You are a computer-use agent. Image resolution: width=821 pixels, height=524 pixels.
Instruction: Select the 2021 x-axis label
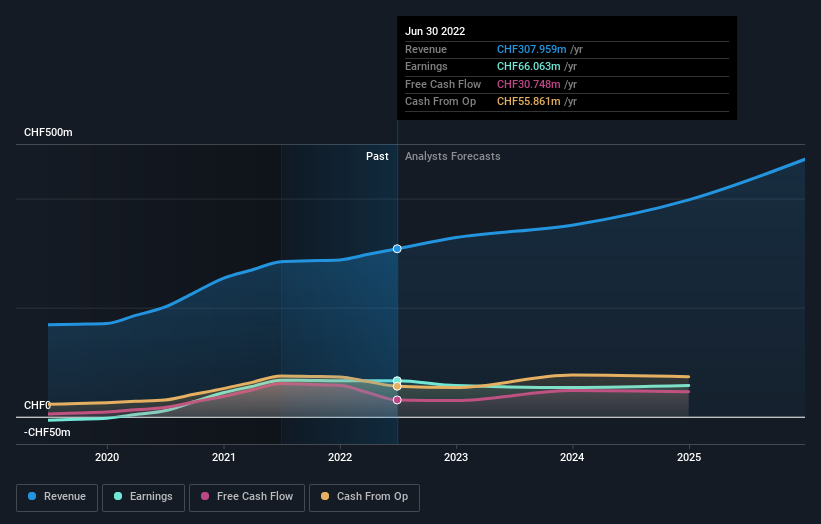coord(224,457)
